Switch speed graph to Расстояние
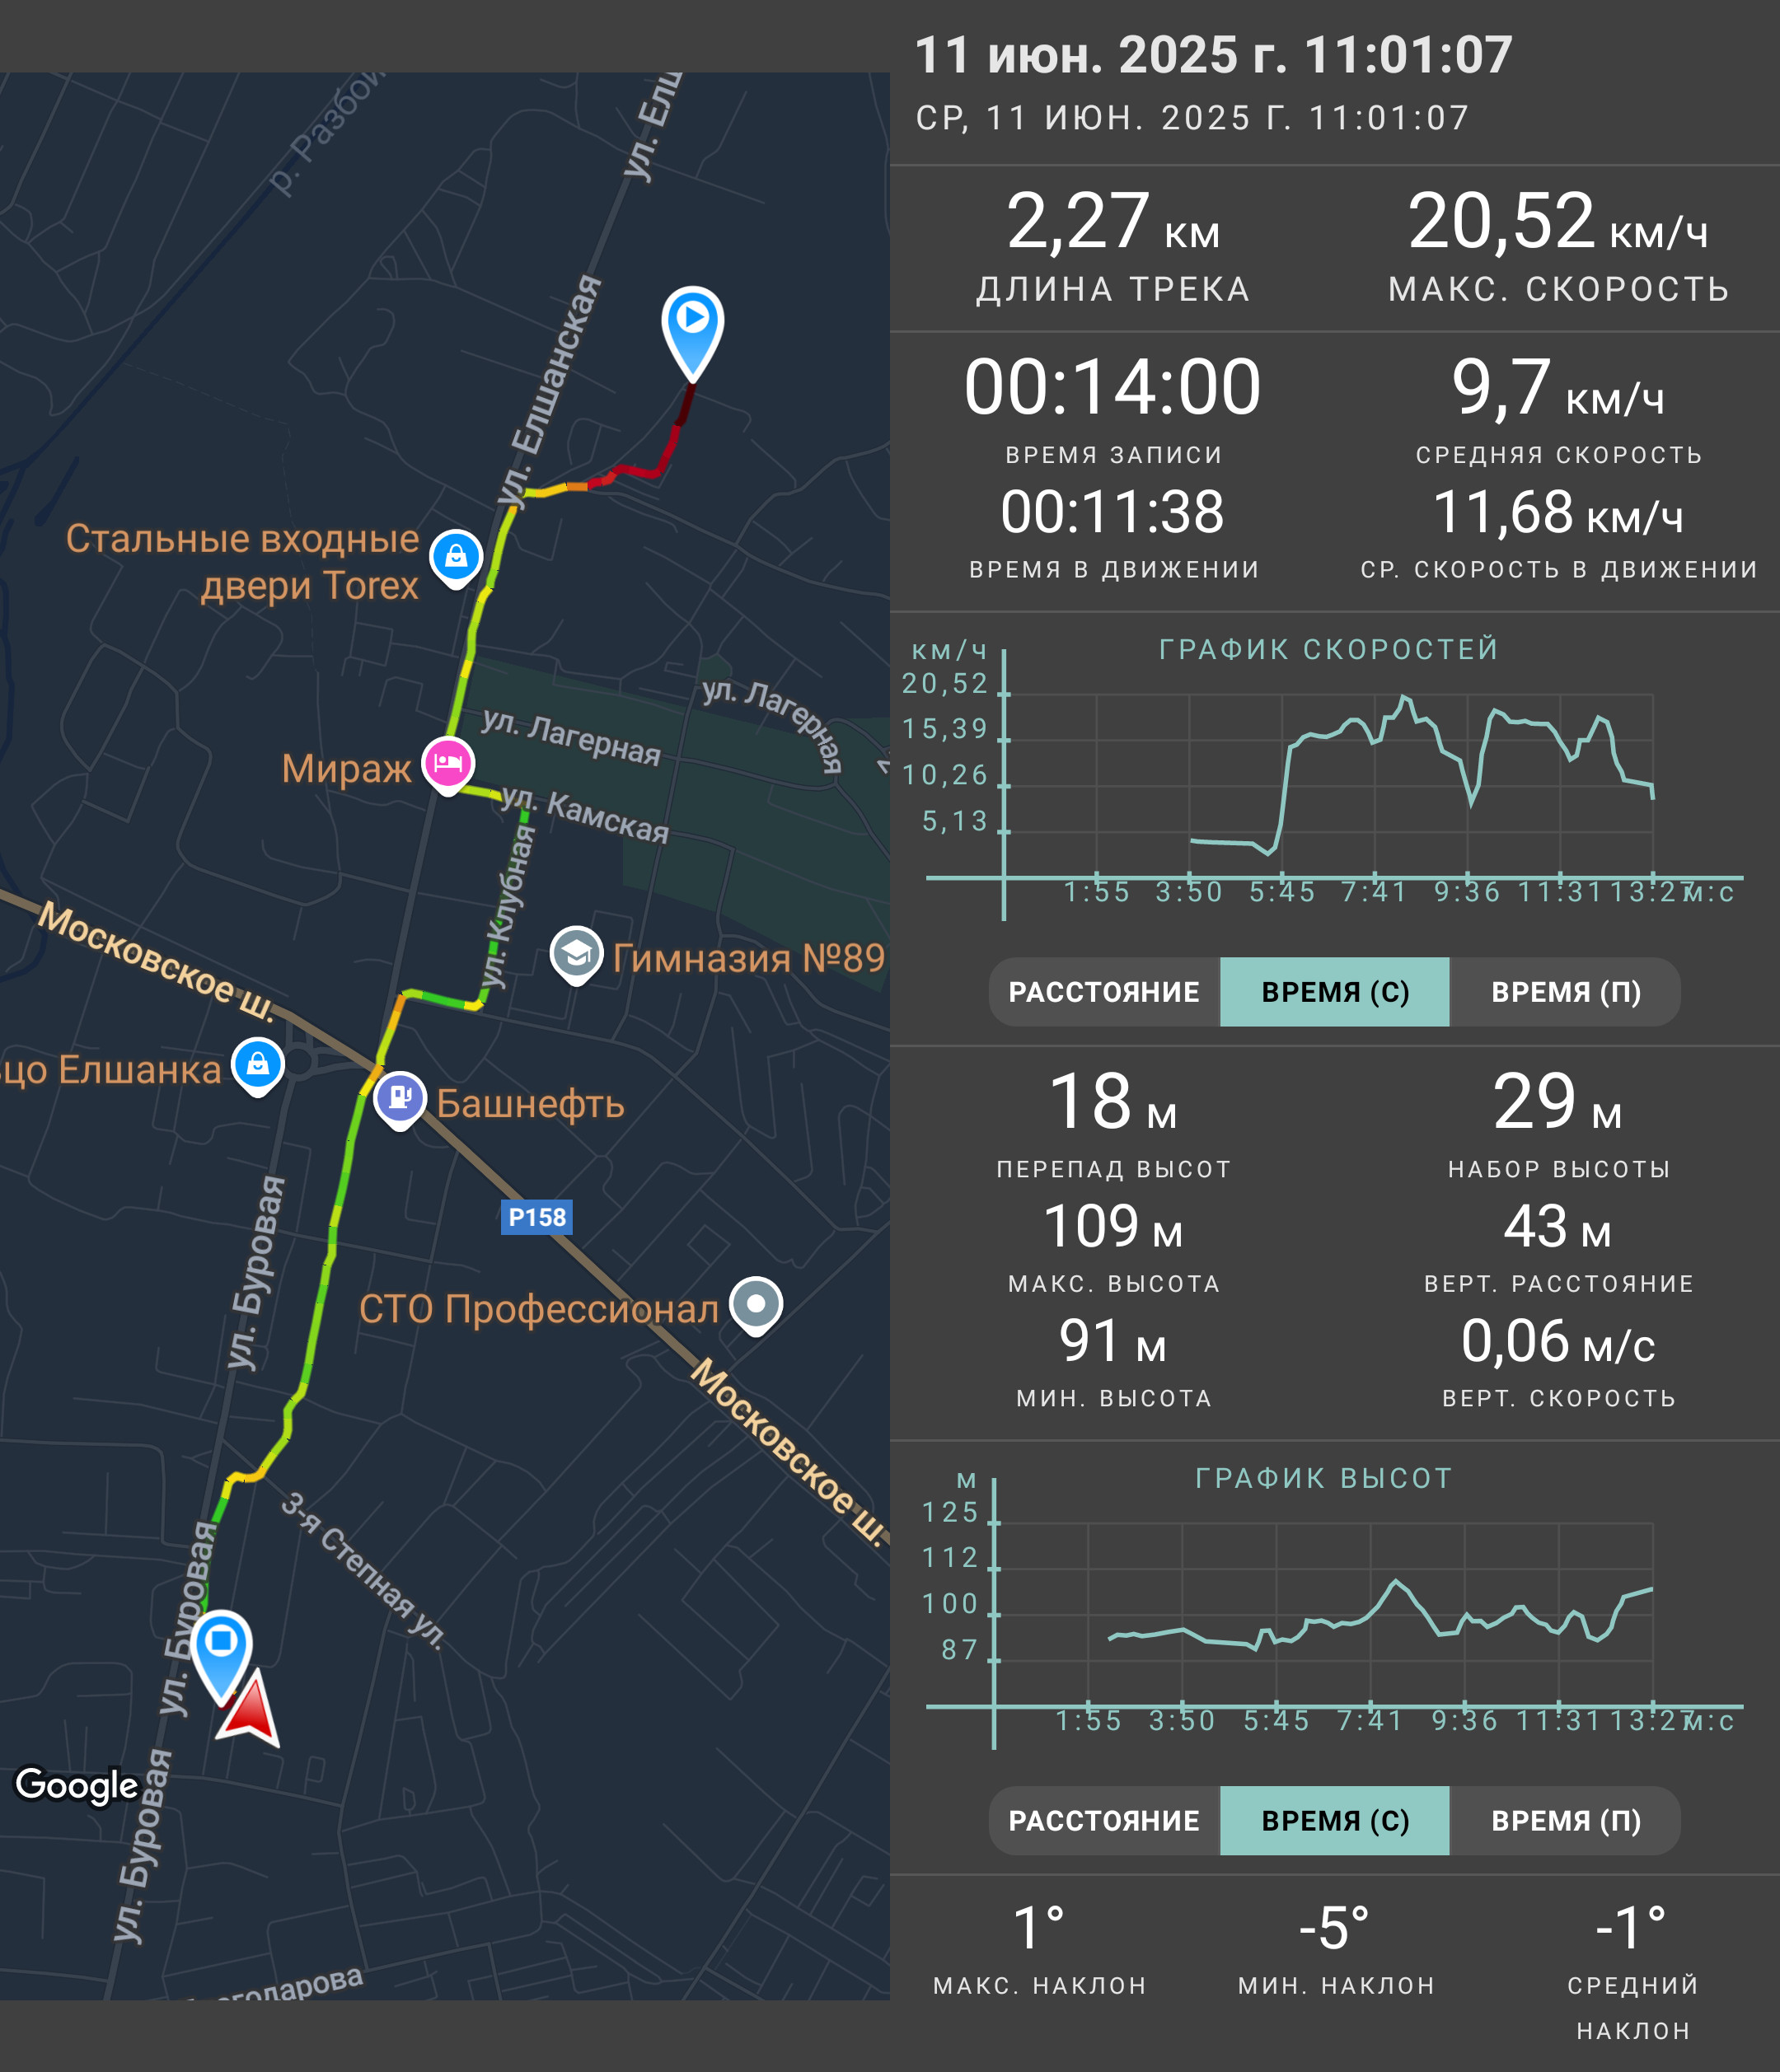1780x2072 pixels. coord(1104,992)
